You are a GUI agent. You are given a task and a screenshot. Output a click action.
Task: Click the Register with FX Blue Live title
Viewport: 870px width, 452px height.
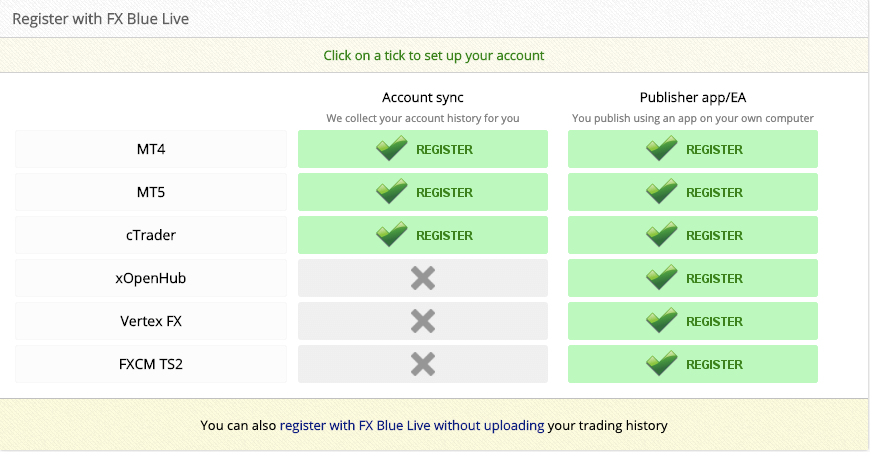[99, 19]
